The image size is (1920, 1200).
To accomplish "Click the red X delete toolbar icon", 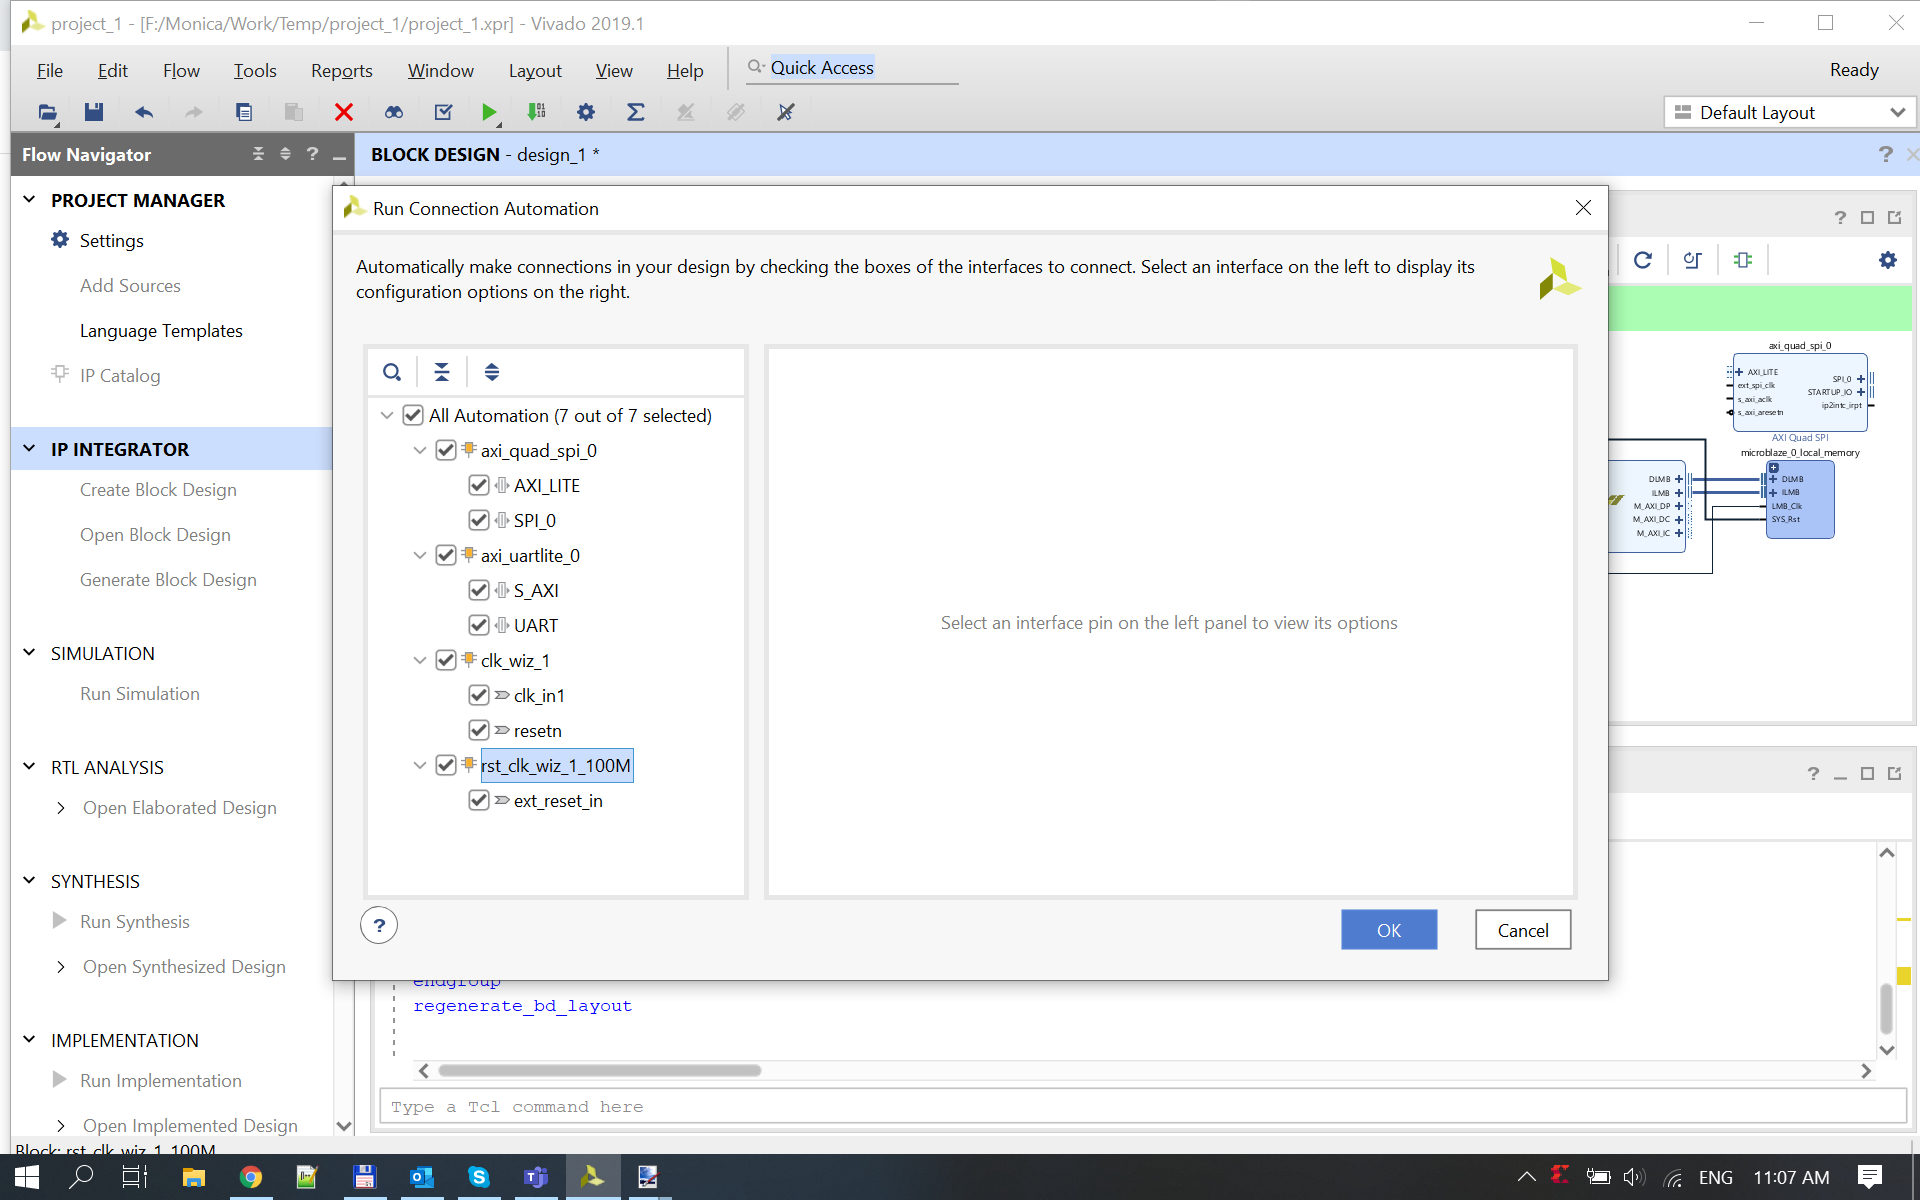I will tap(344, 112).
